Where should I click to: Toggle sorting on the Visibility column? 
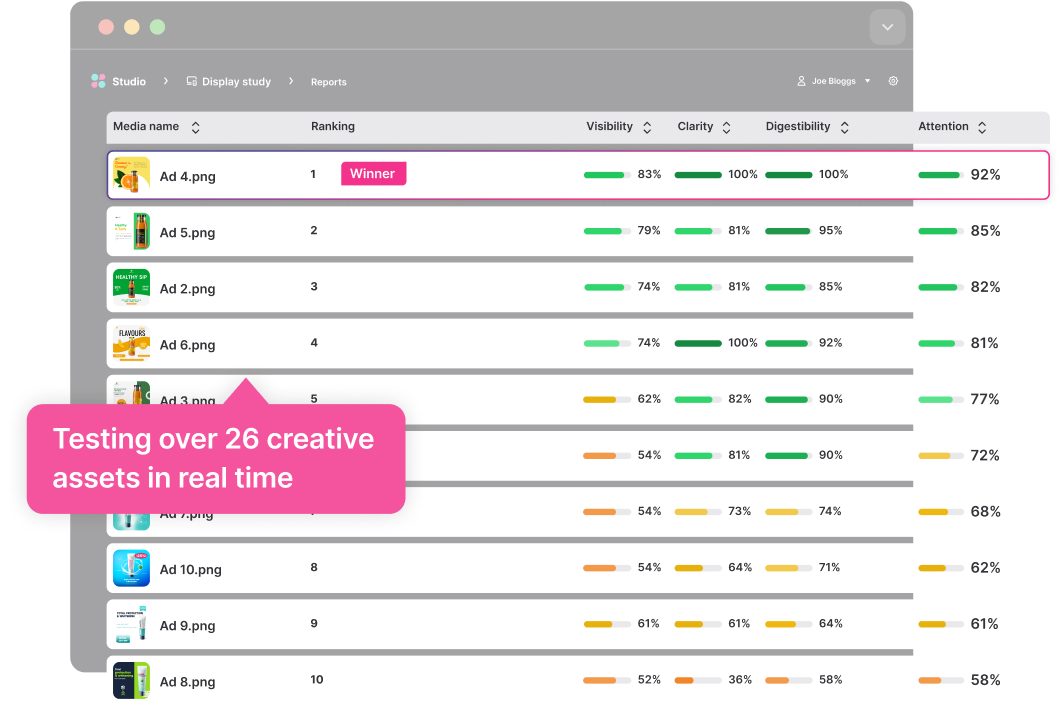(647, 127)
